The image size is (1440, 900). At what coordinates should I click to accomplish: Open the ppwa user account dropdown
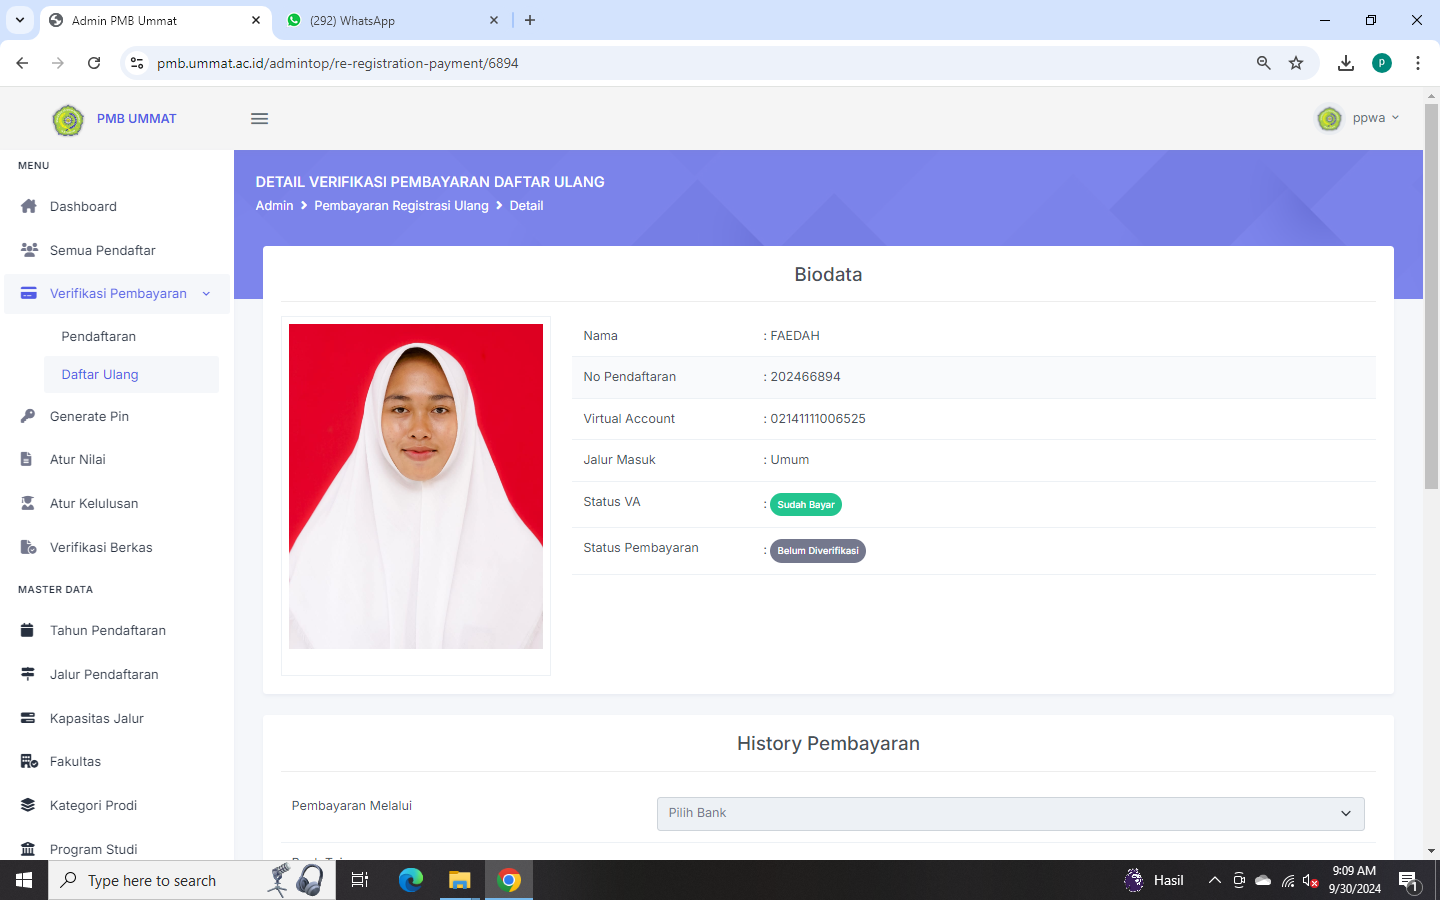(x=1359, y=119)
